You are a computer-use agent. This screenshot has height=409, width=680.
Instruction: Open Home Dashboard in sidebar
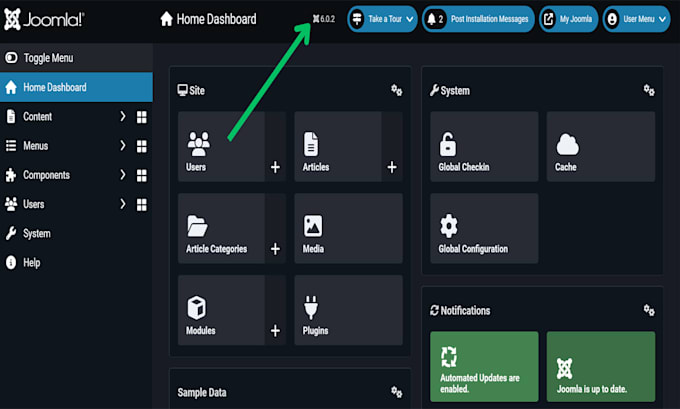tap(76, 87)
